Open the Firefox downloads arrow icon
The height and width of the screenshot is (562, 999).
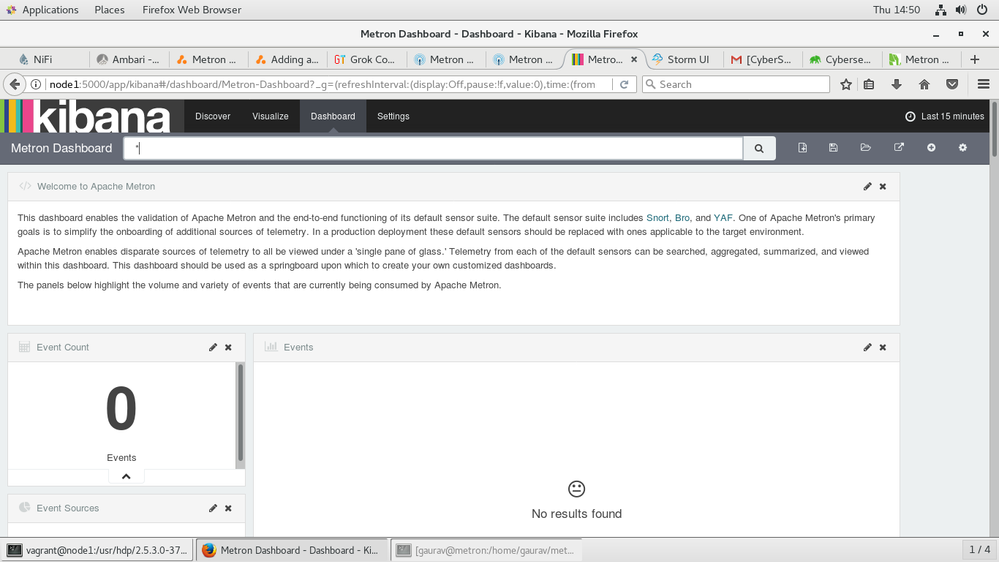pyautogui.click(x=896, y=84)
